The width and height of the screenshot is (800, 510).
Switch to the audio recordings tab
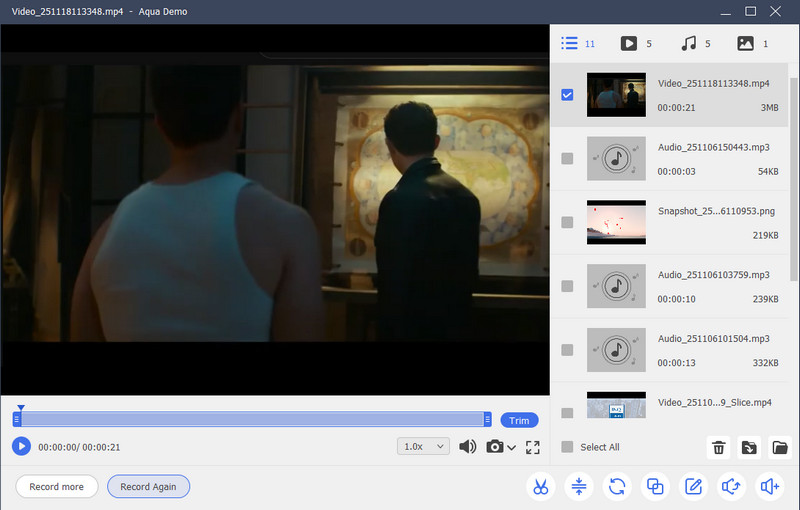695,43
